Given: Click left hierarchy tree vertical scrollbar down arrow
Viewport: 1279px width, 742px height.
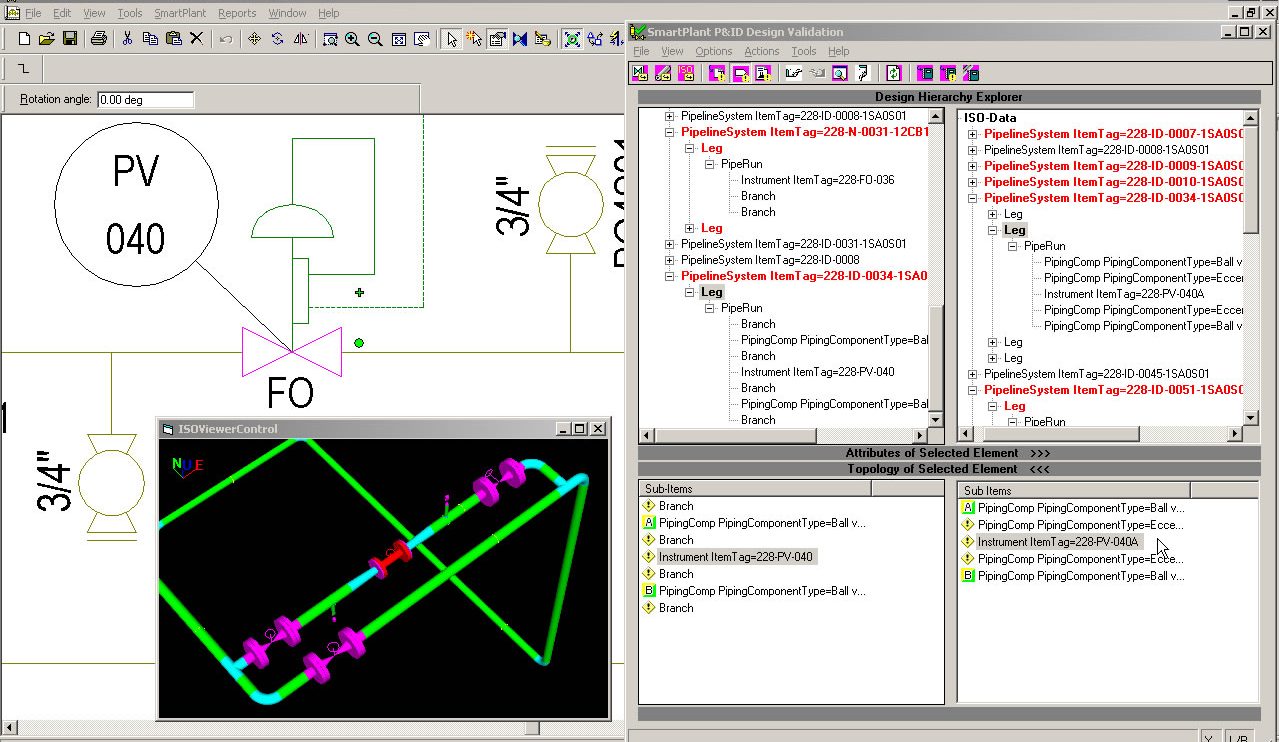Looking at the screenshot, I should coord(936,420).
